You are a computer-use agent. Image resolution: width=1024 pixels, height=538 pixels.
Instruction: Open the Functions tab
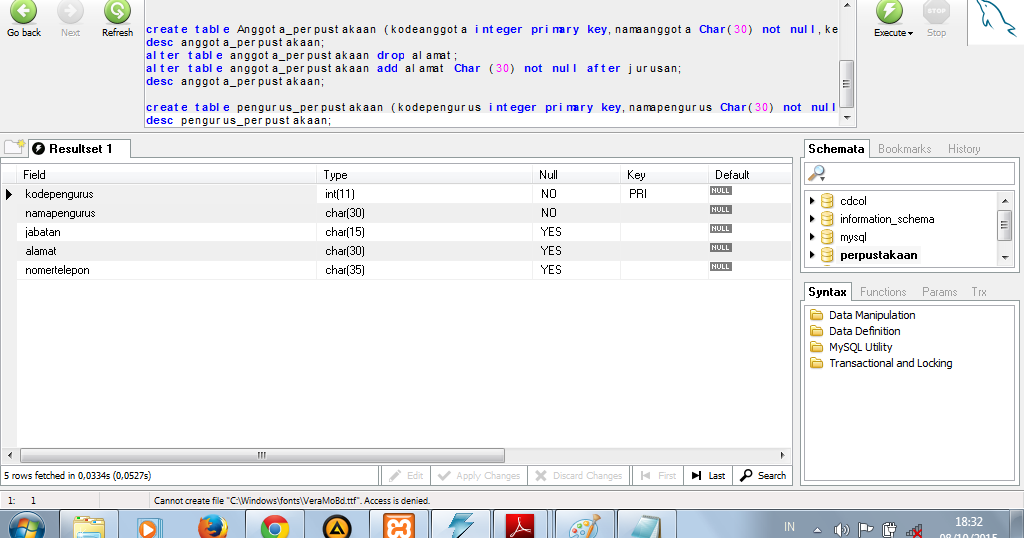point(883,292)
